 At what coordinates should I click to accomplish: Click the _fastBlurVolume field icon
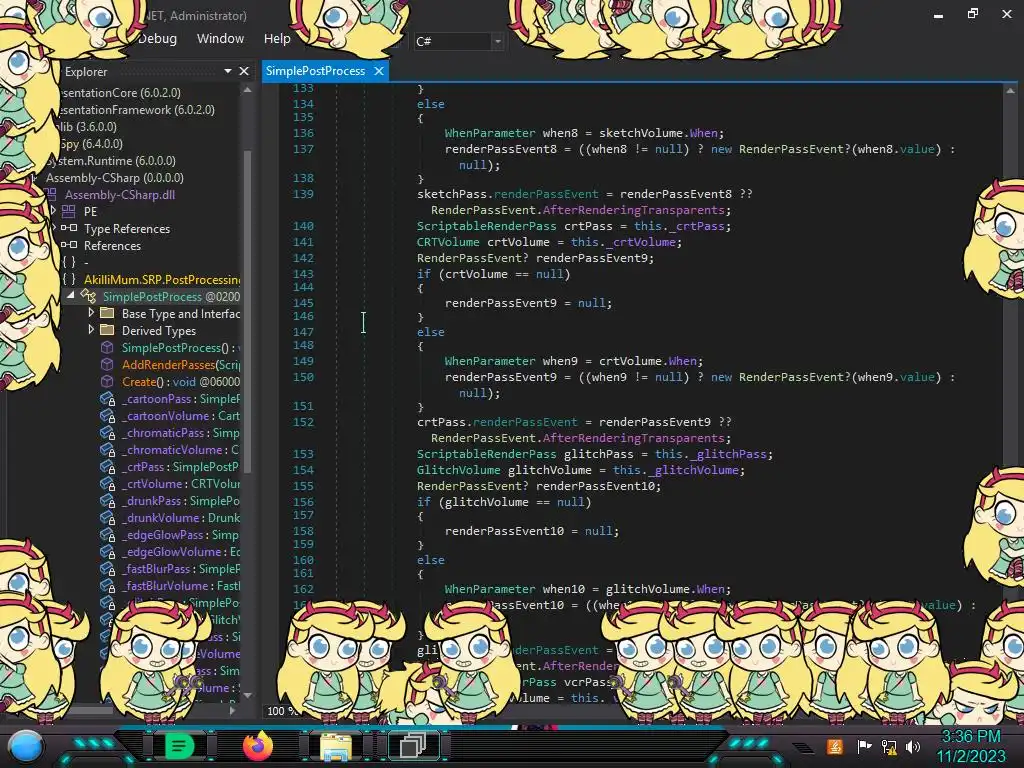click(108, 585)
